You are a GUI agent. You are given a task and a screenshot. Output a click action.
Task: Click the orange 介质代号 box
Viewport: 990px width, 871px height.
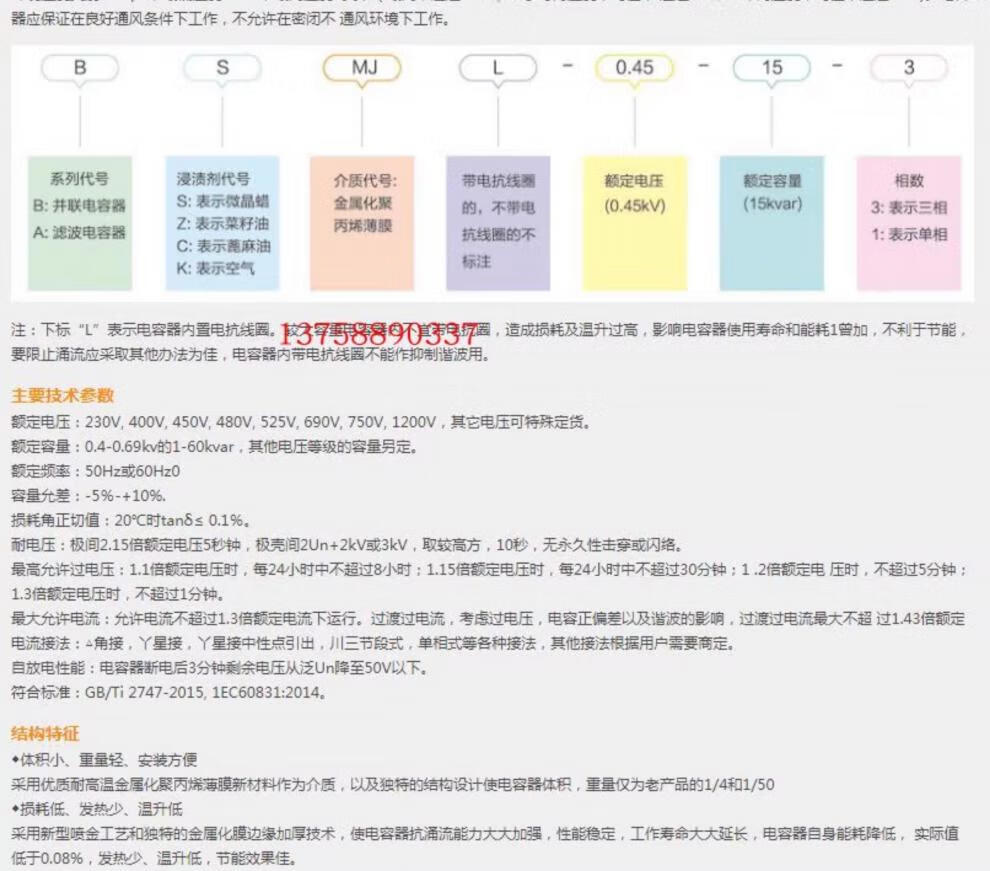coord(362,223)
